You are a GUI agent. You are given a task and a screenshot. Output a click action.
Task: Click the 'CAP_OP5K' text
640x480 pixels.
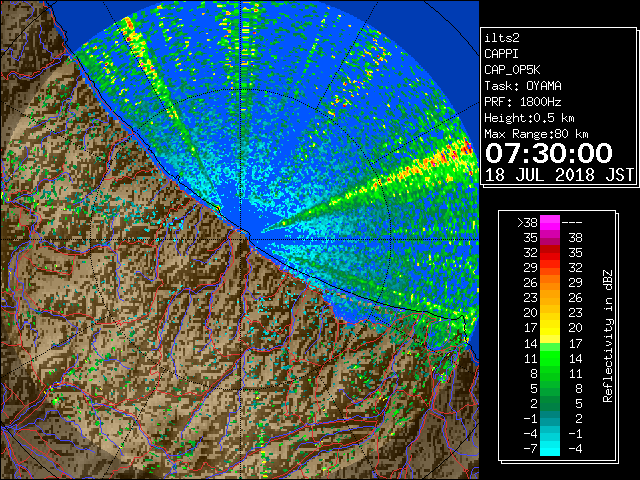tap(512, 70)
